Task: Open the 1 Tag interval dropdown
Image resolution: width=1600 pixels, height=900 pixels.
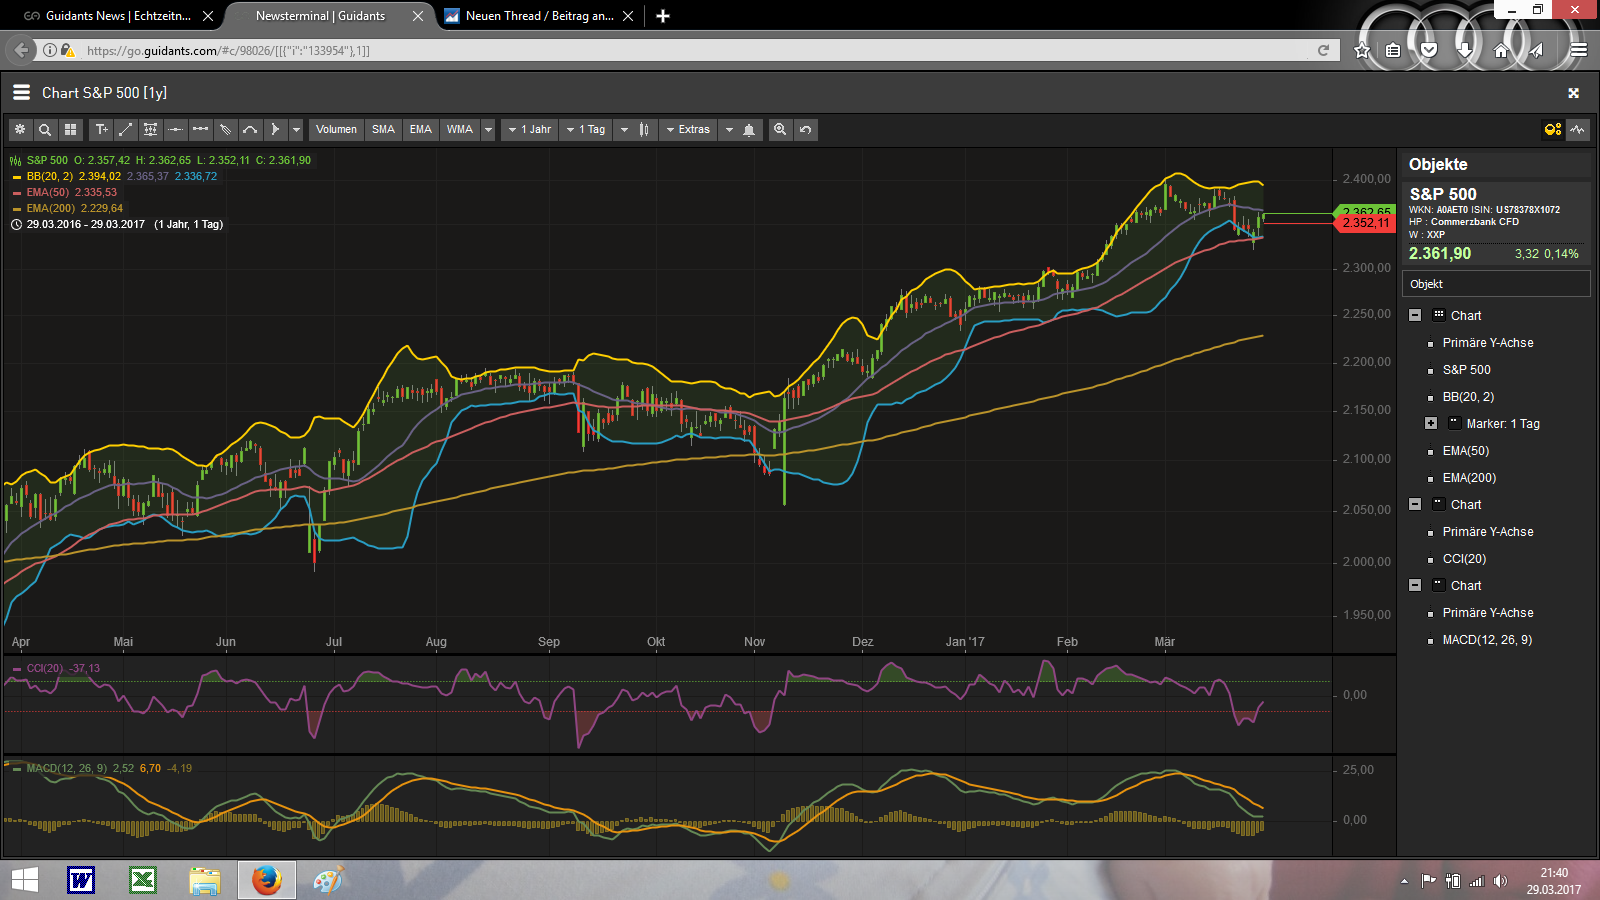Action: point(587,129)
